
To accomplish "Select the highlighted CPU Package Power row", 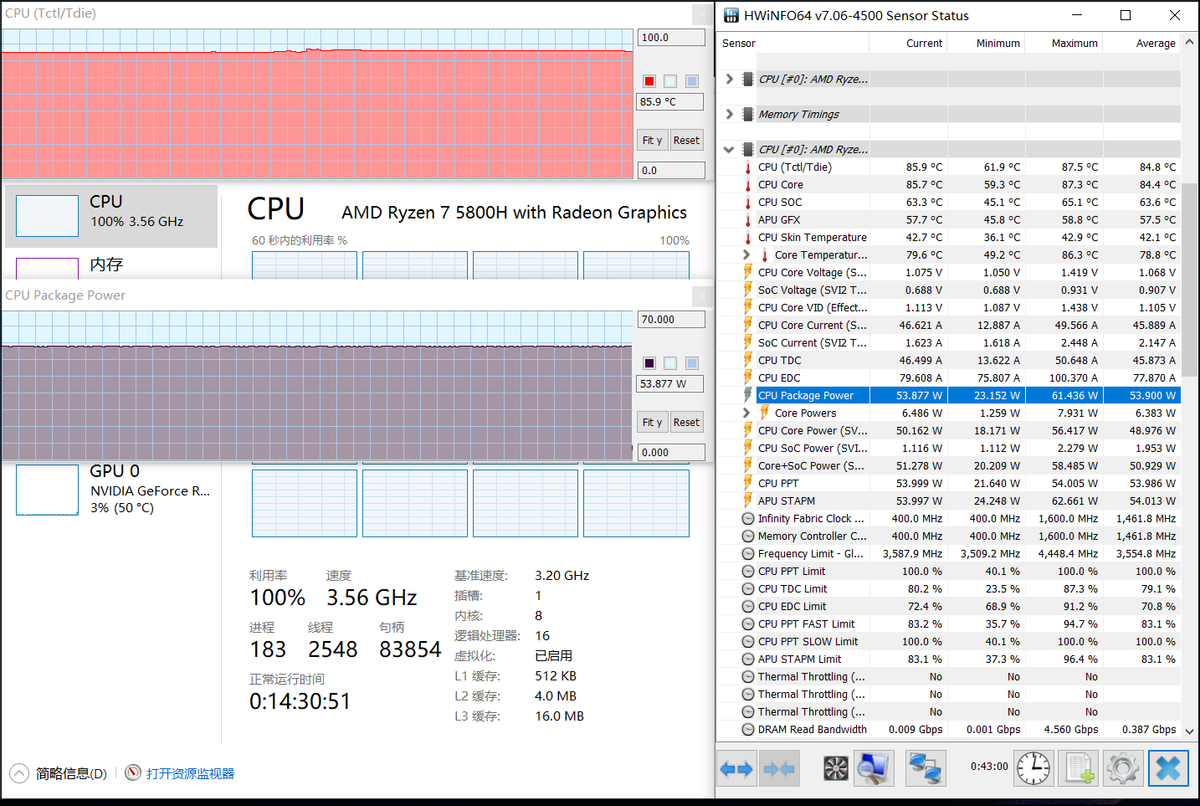I will click(x=949, y=395).
